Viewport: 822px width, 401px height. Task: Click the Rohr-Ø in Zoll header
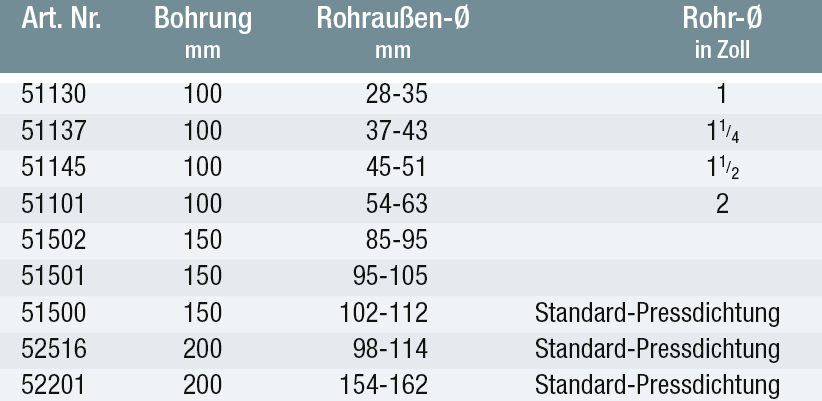[720, 32]
